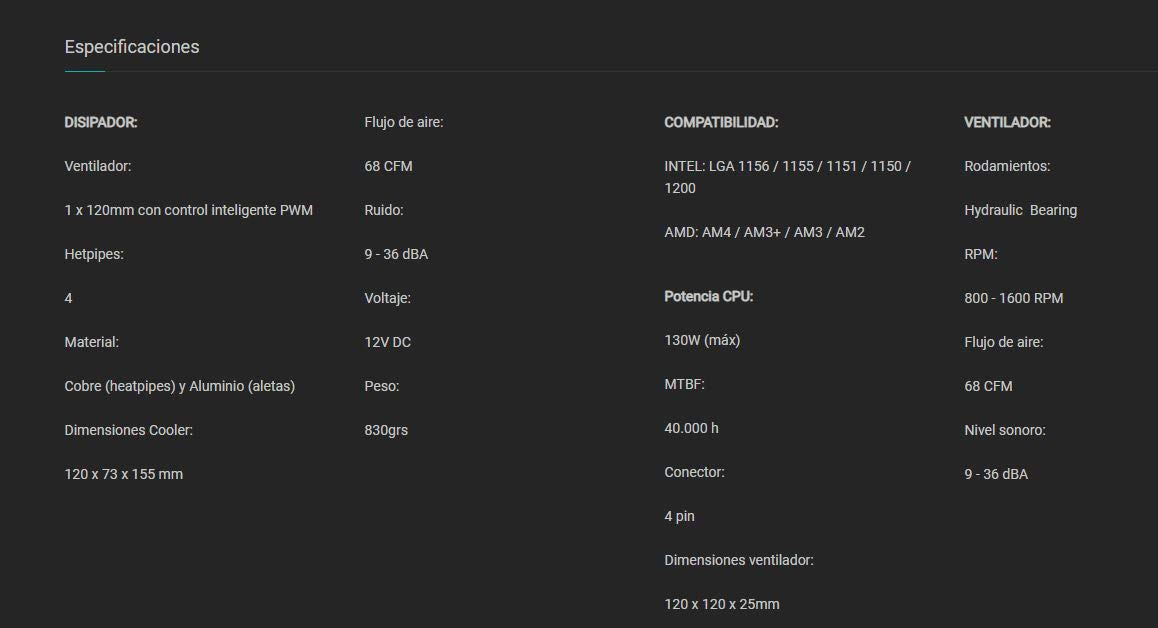Open the Especificaciones tab heading

(x=131, y=47)
